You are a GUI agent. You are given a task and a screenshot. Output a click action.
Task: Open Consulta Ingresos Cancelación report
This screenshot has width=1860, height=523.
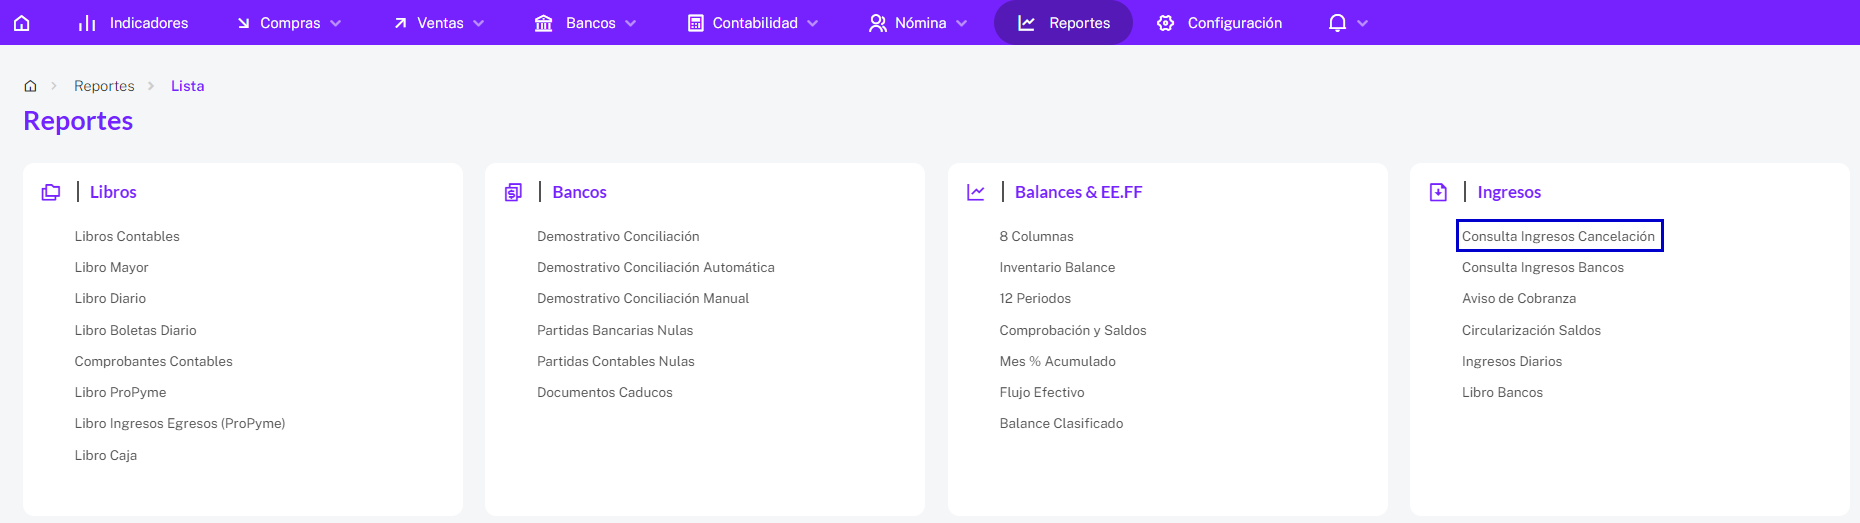pyautogui.click(x=1558, y=236)
